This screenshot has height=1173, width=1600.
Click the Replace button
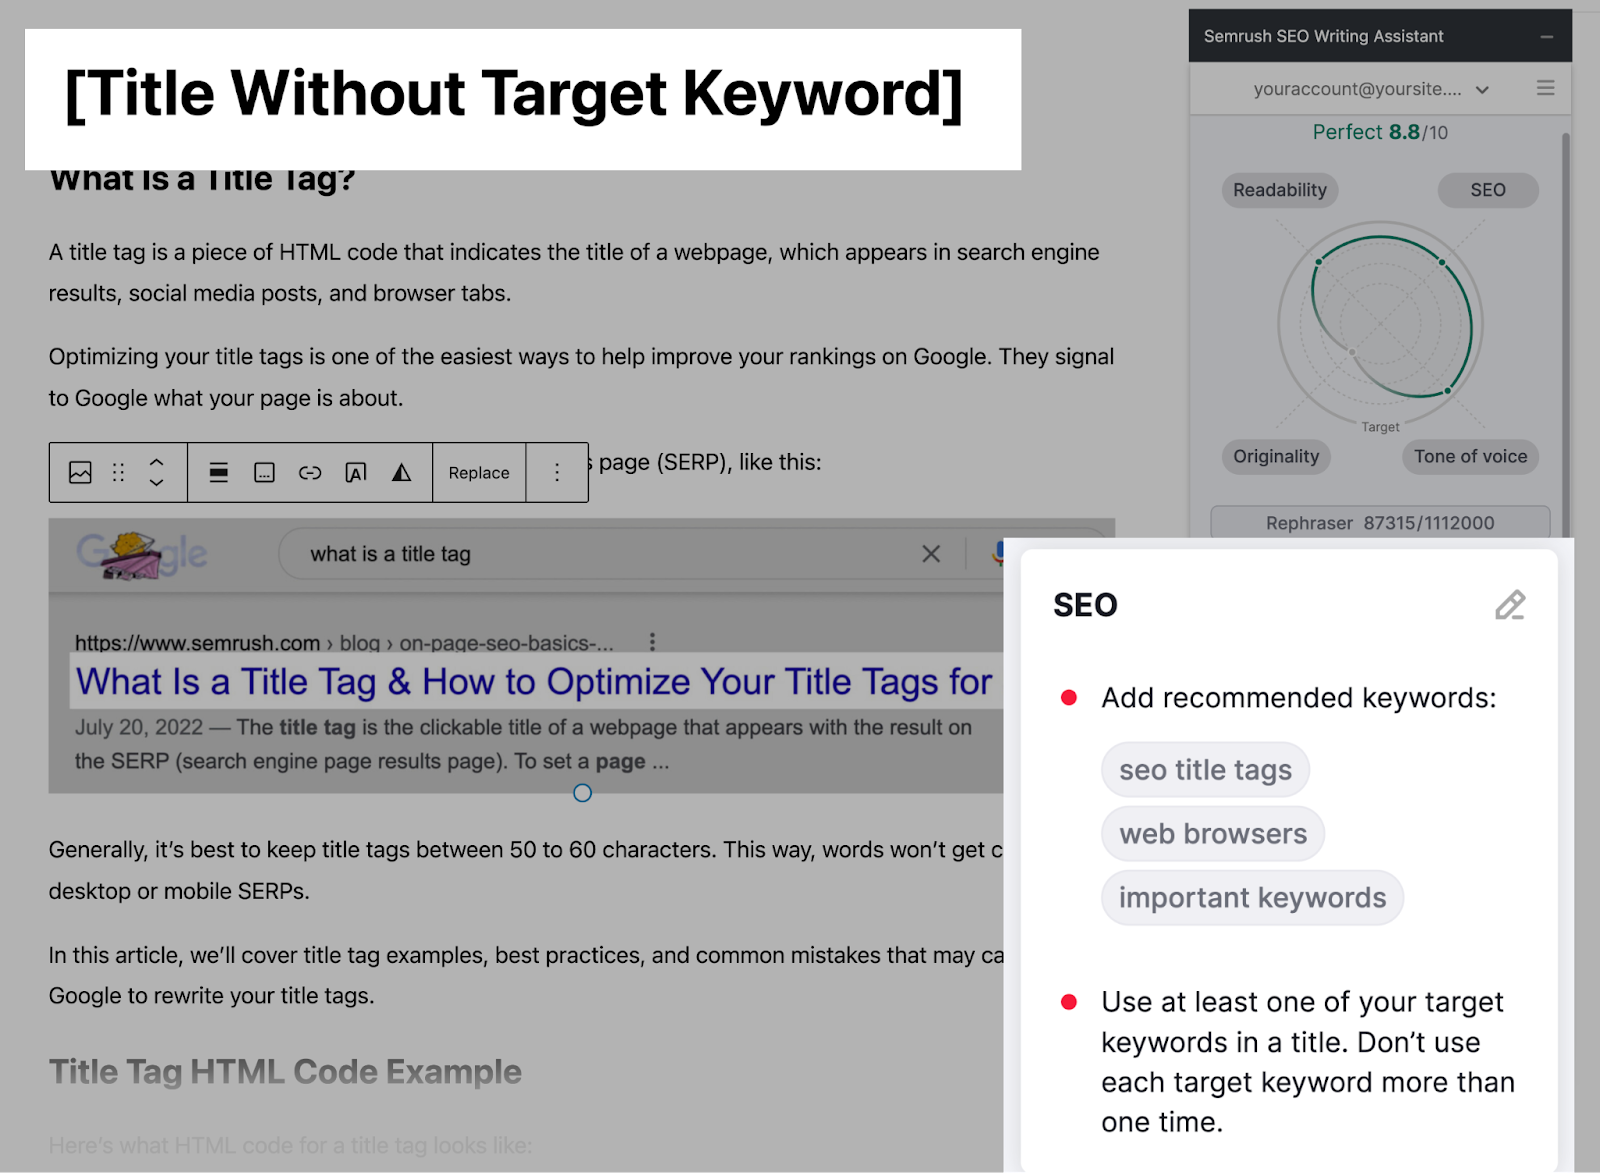tap(479, 472)
